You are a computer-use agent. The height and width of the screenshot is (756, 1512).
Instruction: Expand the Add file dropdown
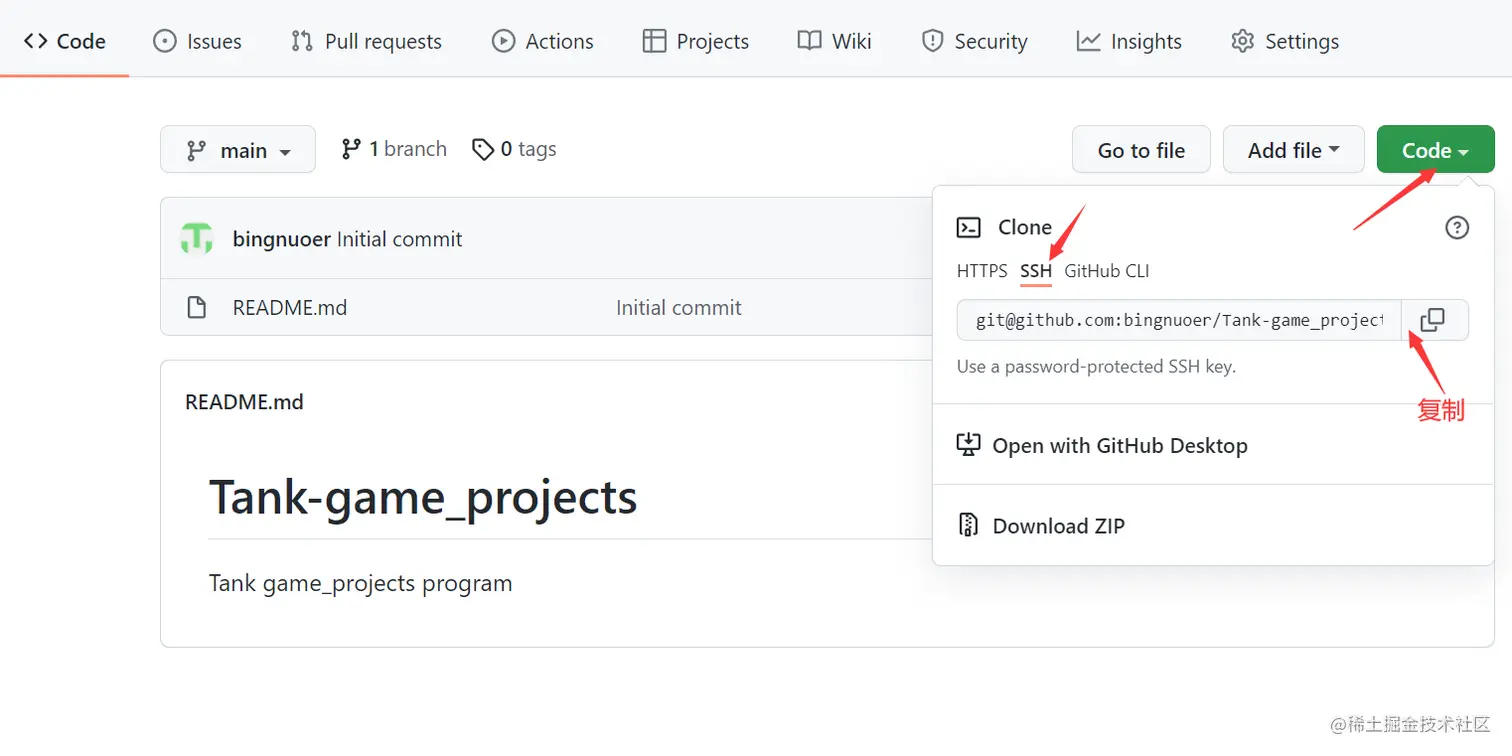coord(1293,150)
